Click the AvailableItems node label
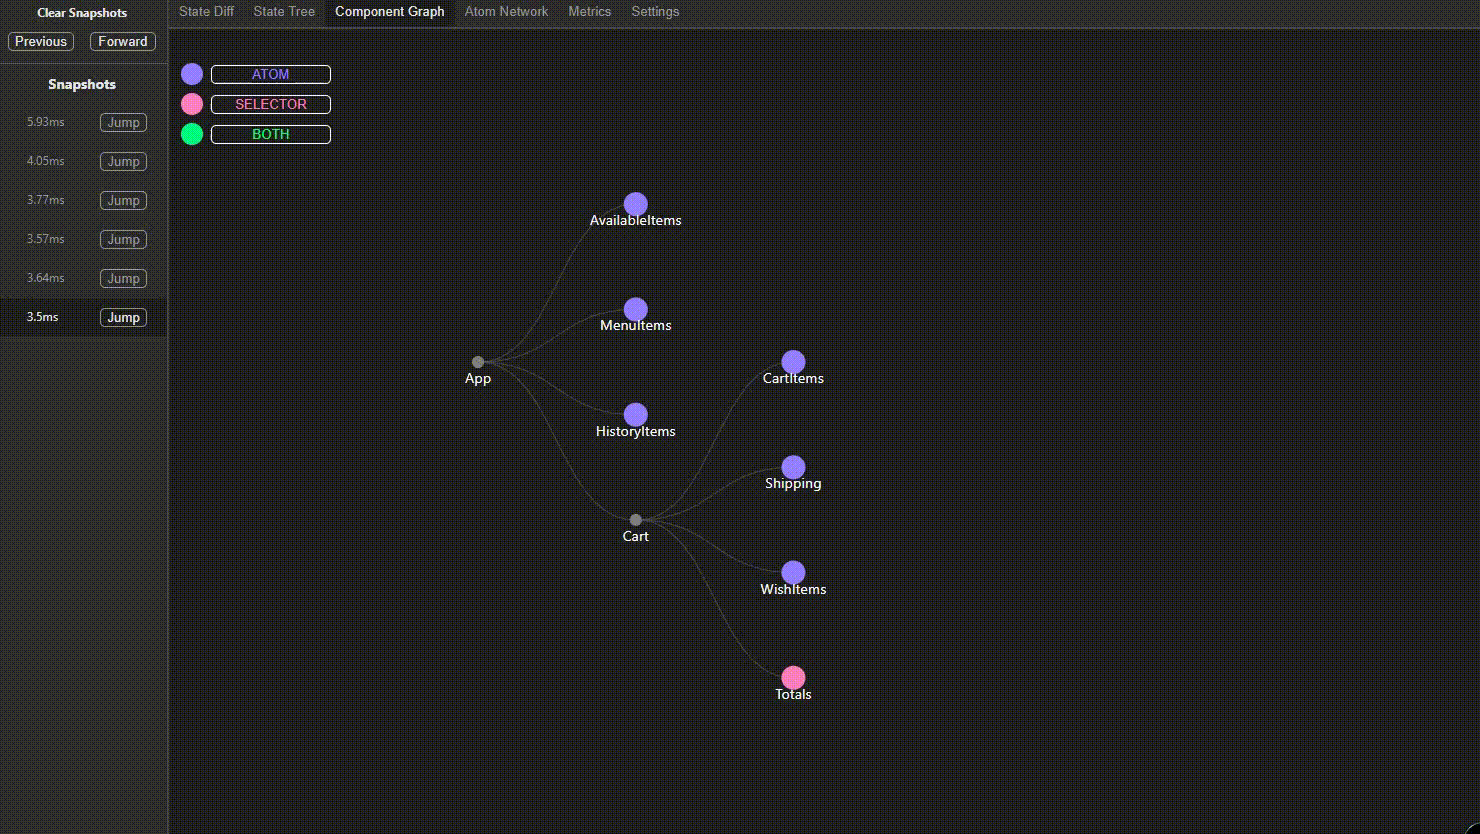 pyautogui.click(x=636, y=221)
